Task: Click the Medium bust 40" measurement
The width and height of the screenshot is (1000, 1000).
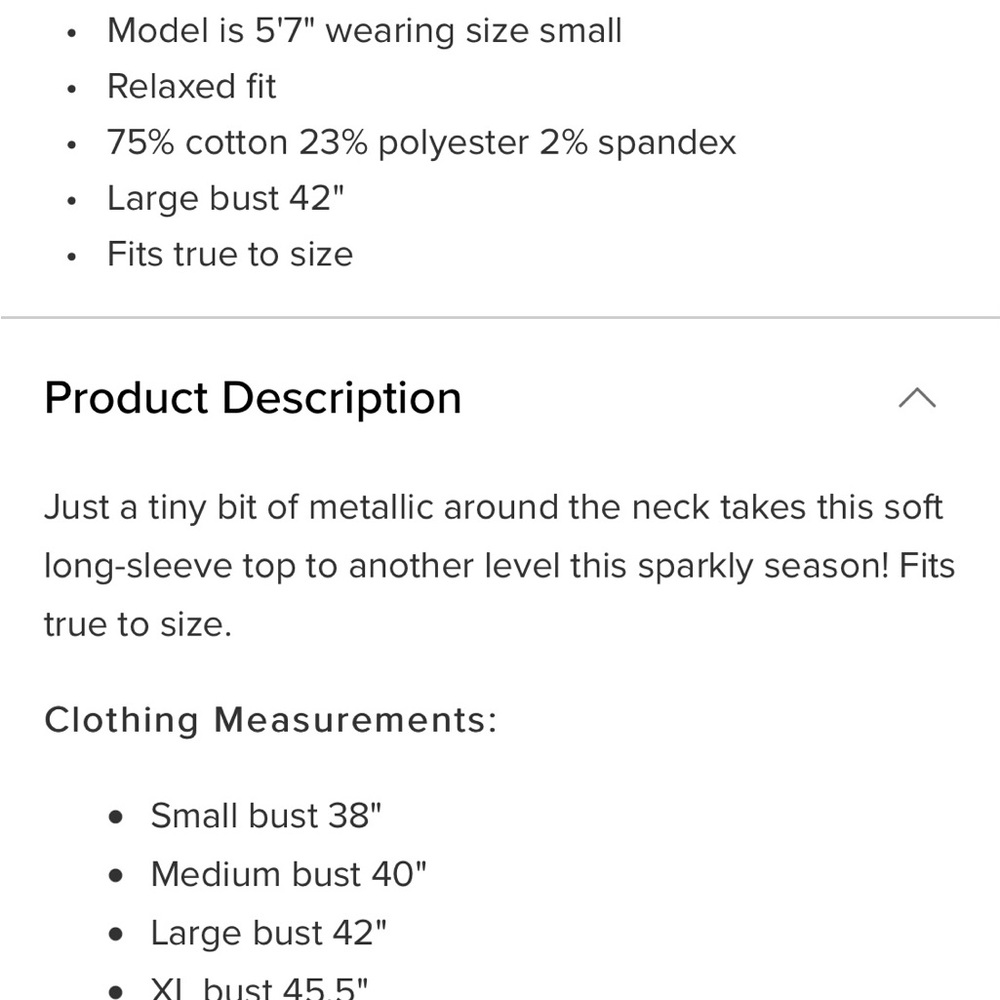Action: tap(288, 874)
